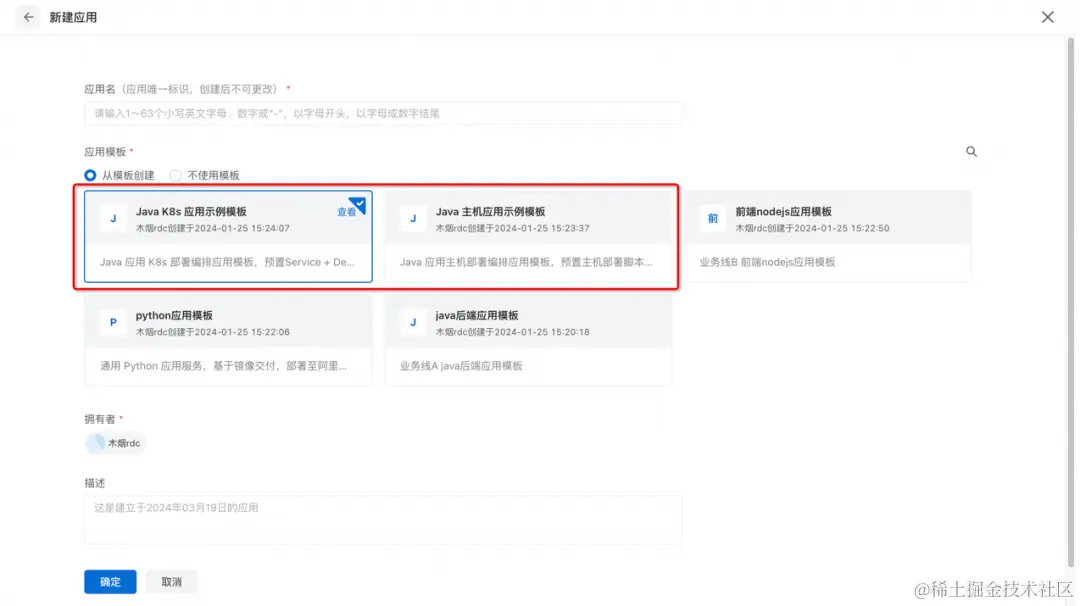This screenshot has height=606, width=1080.
Task: Click the 描述 text input area
Action: click(383, 518)
